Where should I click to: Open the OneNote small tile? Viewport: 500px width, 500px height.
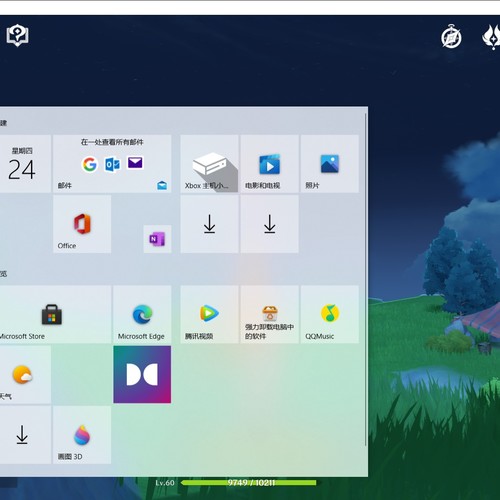tap(157, 239)
